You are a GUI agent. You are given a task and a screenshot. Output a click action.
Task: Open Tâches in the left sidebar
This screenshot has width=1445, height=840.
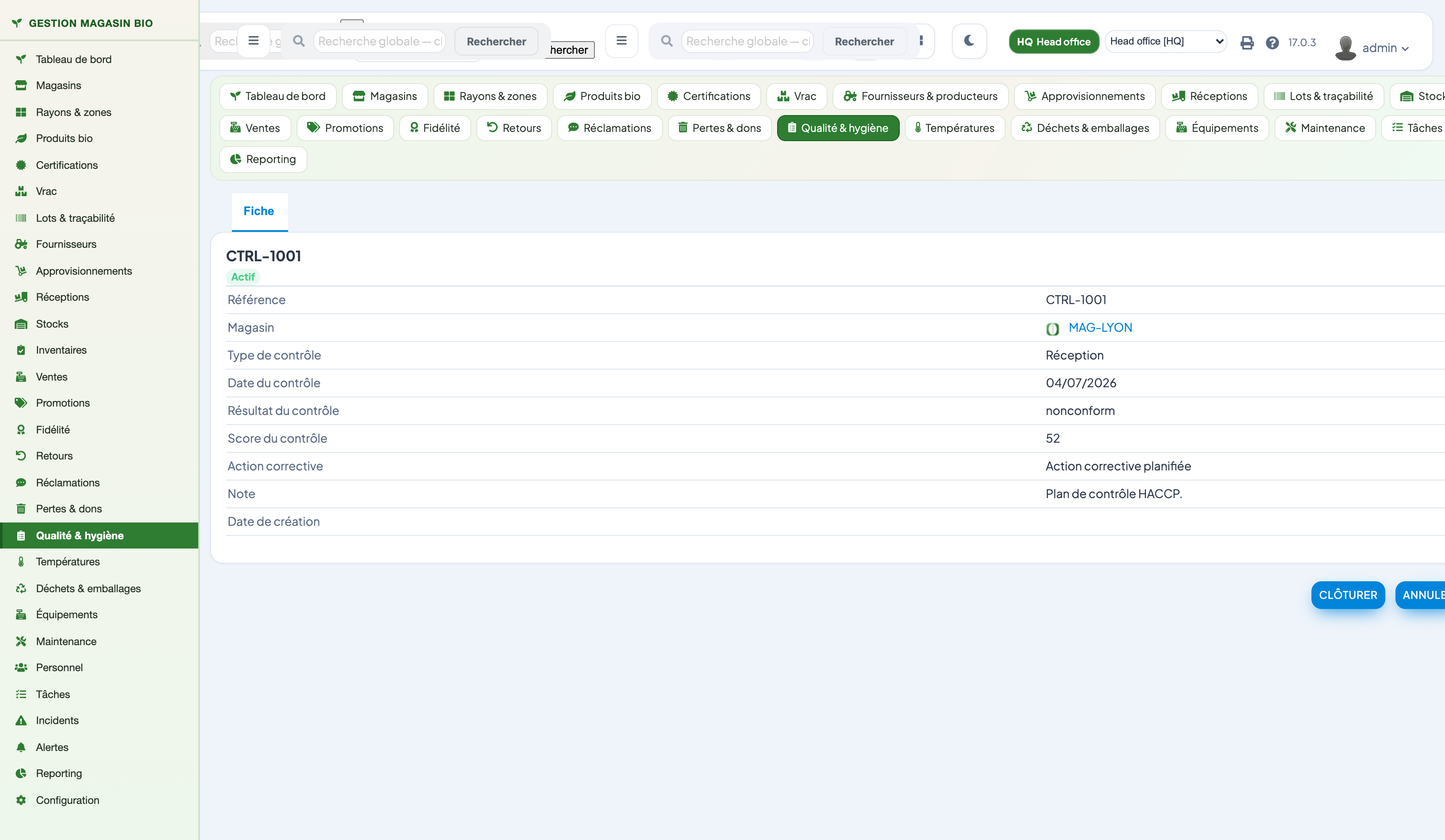point(99,694)
